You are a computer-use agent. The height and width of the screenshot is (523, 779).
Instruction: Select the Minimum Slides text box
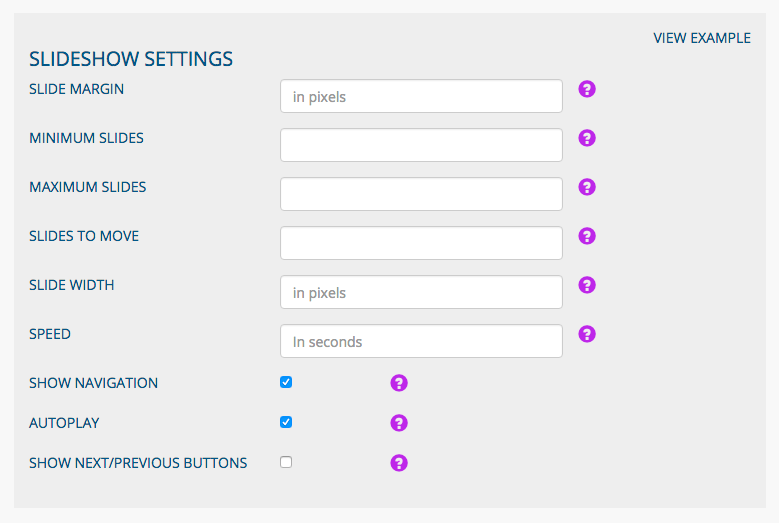point(421,145)
